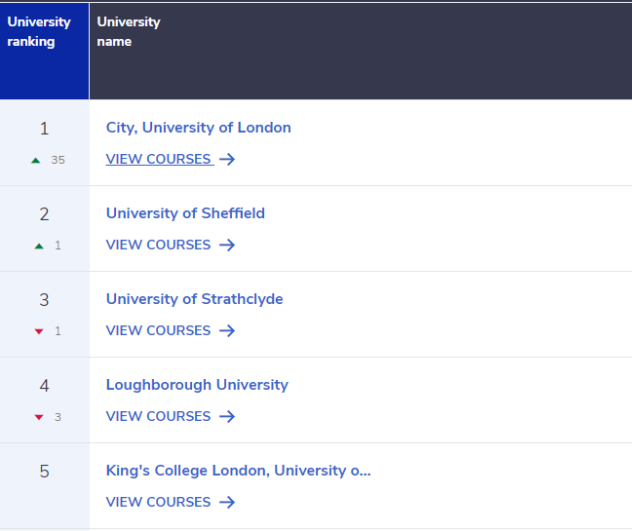Open University of Sheffield page link
Image resolution: width=632 pixels, height=531 pixels.
coord(185,213)
